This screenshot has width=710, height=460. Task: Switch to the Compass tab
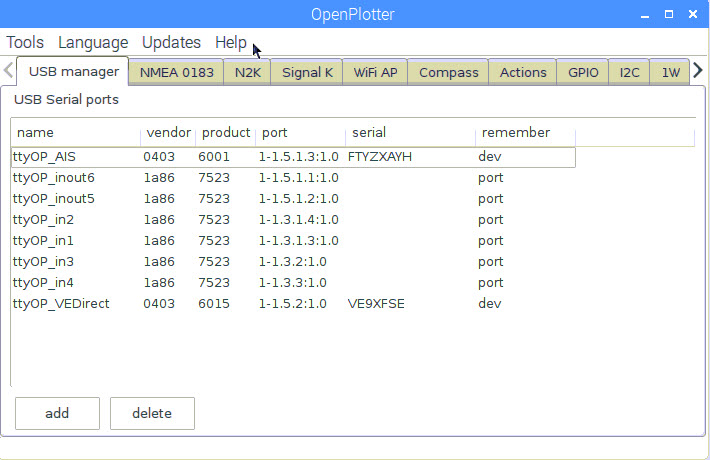tap(448, 72)
